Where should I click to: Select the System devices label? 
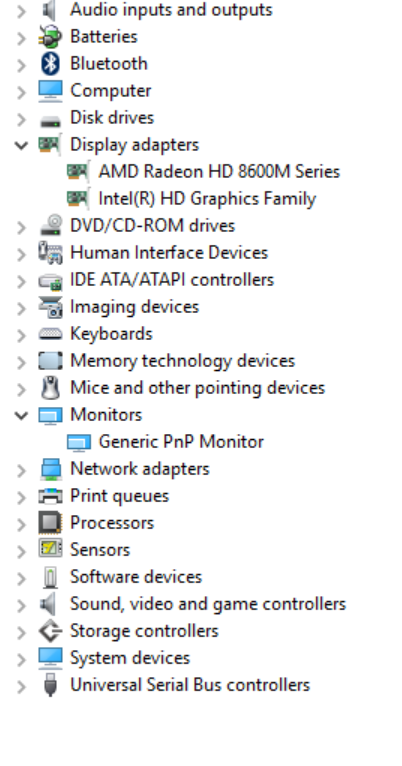(x=130, y=658)
